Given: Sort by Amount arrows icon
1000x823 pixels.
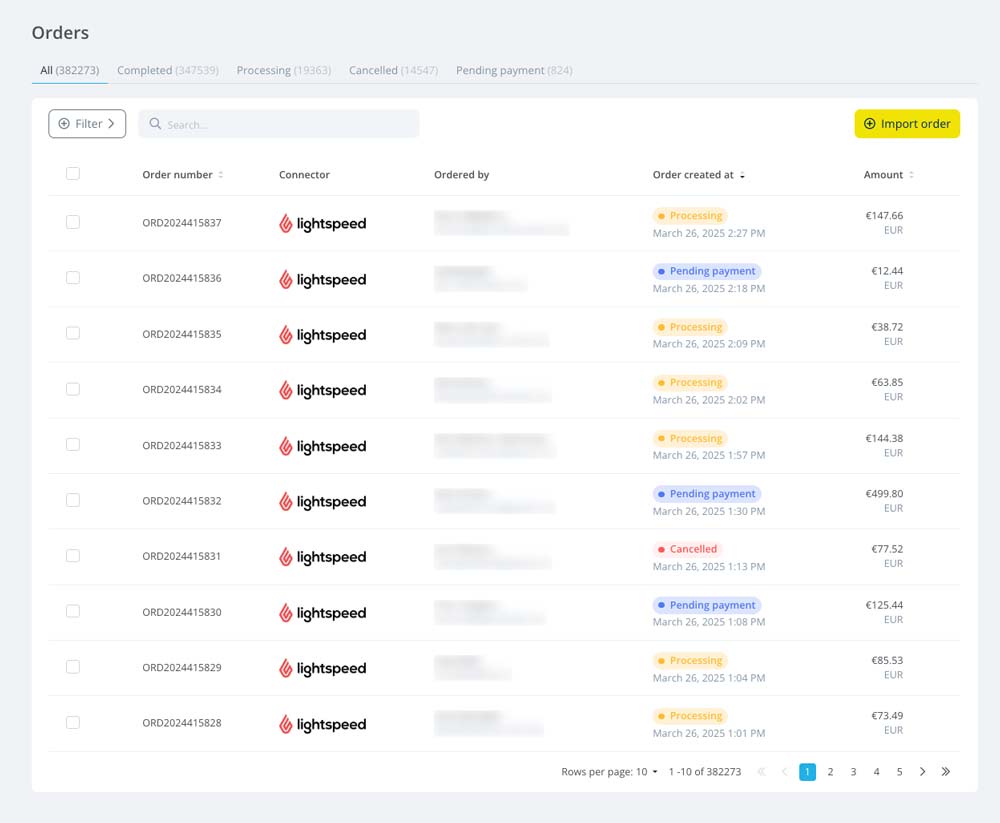Looking at the screenshot, I should coord(911,175).
